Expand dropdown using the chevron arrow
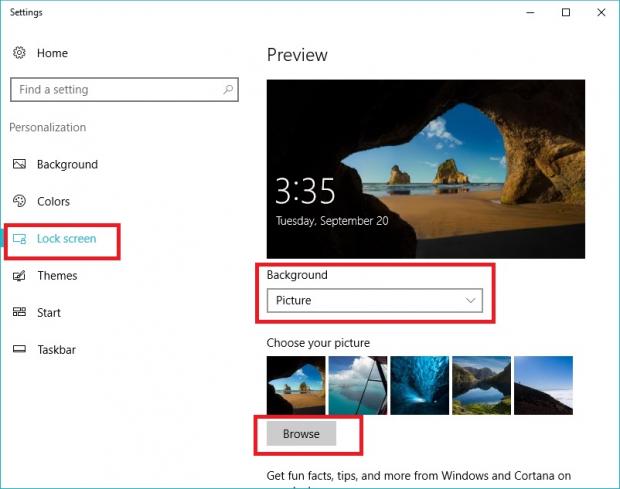The height and width of the screenshot is (489, 620). tap(471, 300)
